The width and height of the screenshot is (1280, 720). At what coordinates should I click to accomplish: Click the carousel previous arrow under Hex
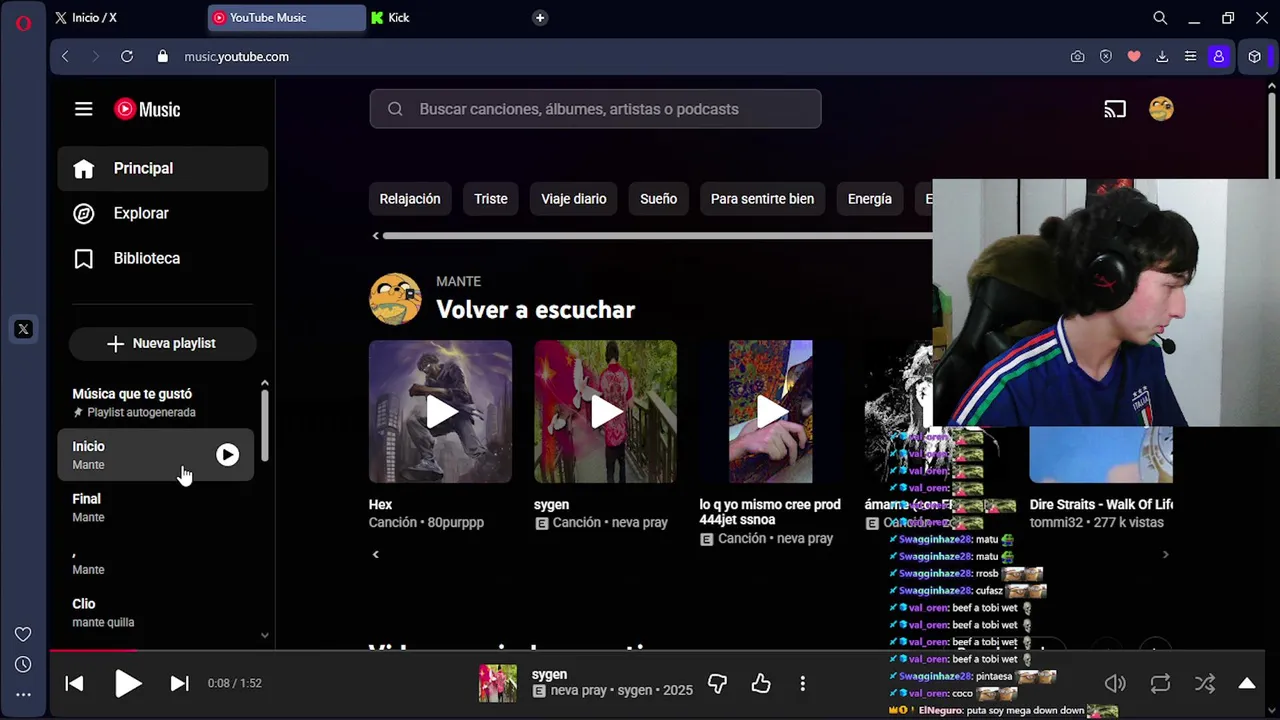376,554
